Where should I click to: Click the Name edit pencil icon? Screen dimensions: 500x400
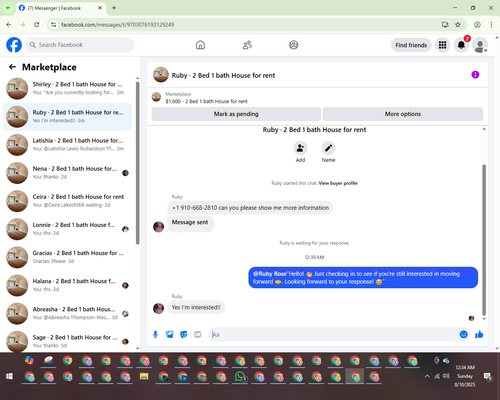coord(328,148)
